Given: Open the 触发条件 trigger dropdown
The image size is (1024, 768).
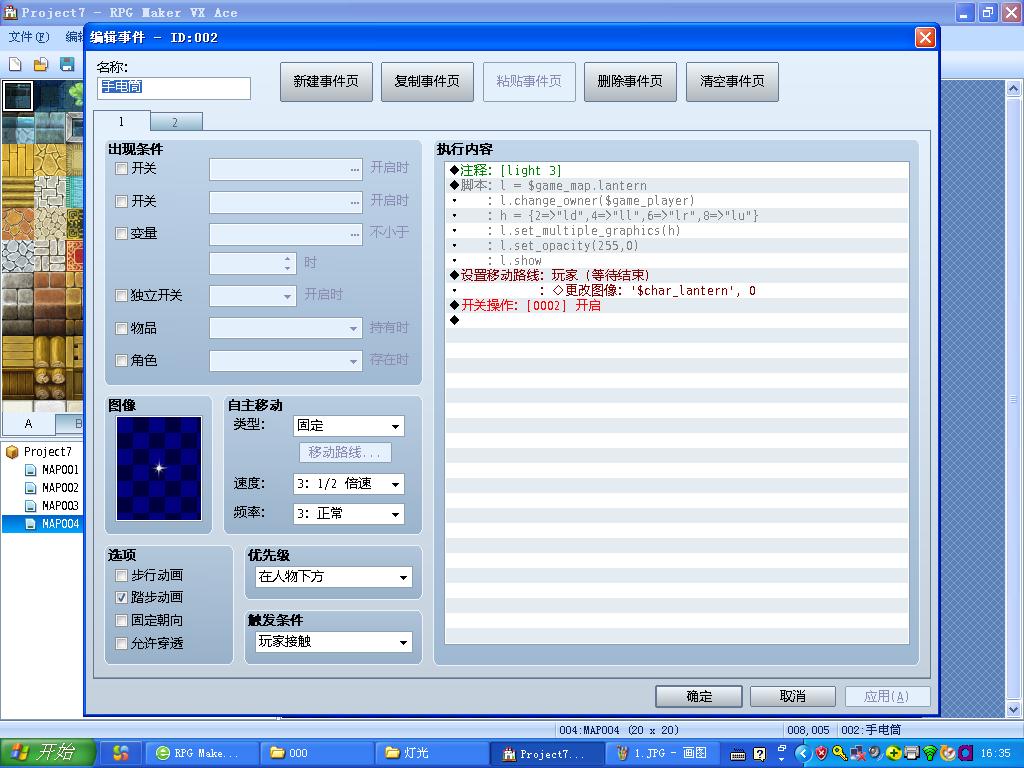Looking at the screenshot, I should click(x=334, y=642).
